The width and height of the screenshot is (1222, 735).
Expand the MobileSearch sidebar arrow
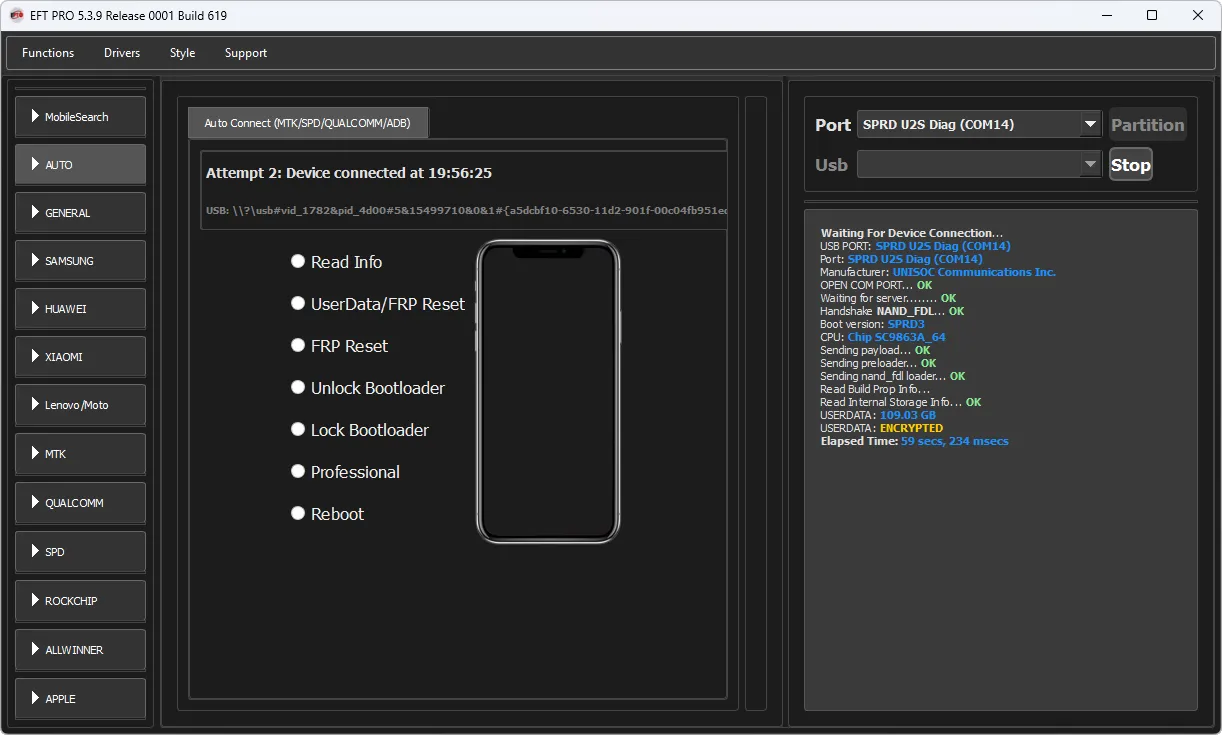pos(35,116)
